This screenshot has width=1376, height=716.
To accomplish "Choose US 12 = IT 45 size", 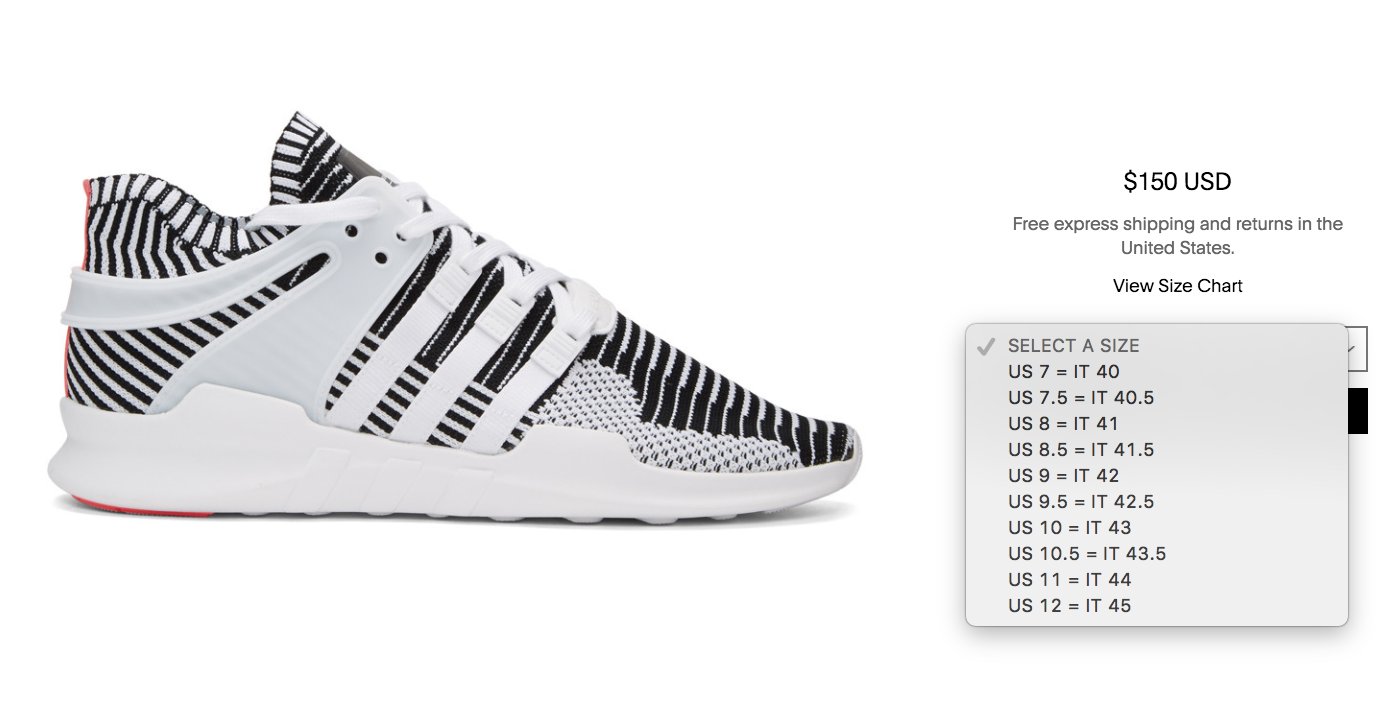I will click(1156, 605).
